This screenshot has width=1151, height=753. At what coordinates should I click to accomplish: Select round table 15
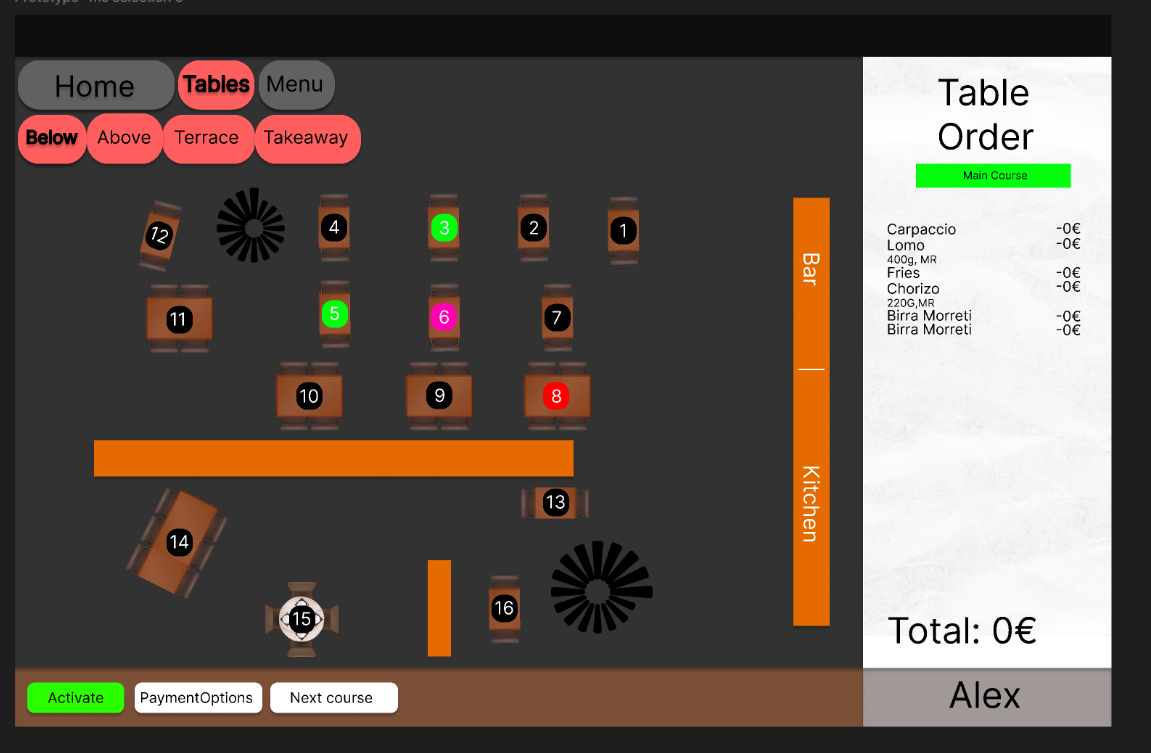click(301, 619)
